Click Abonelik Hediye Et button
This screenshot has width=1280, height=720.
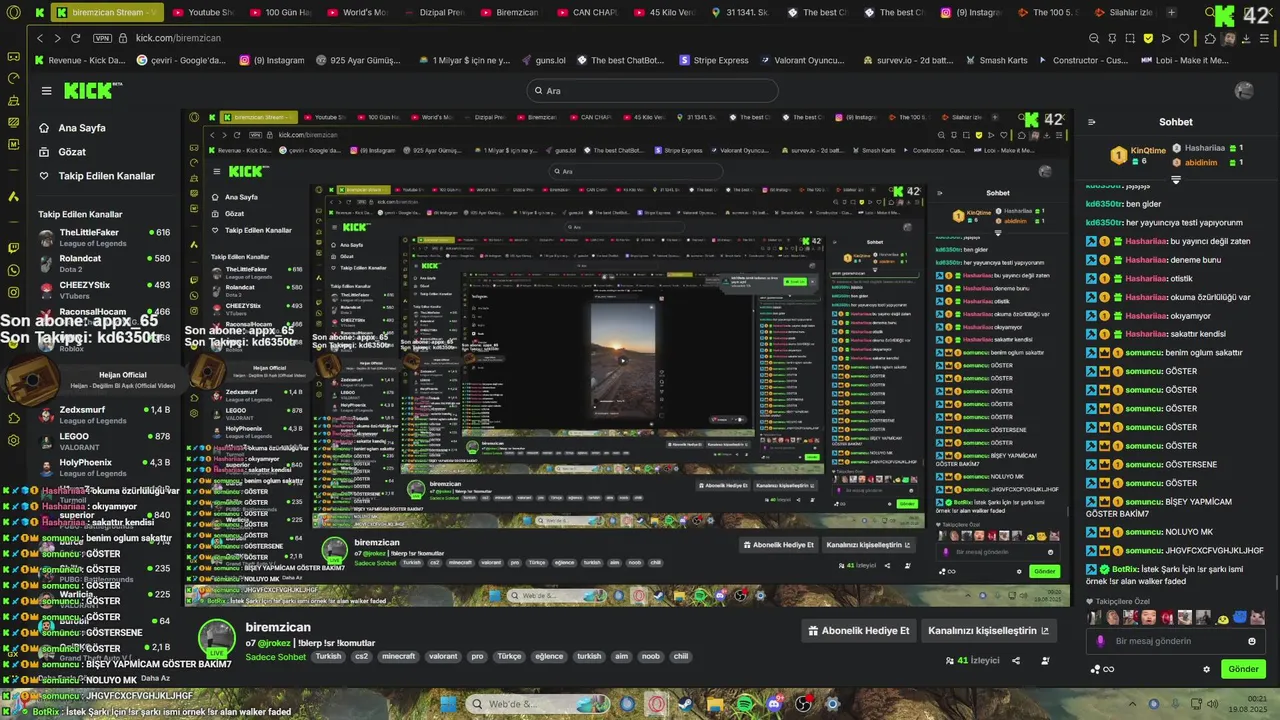coord(859,631)
